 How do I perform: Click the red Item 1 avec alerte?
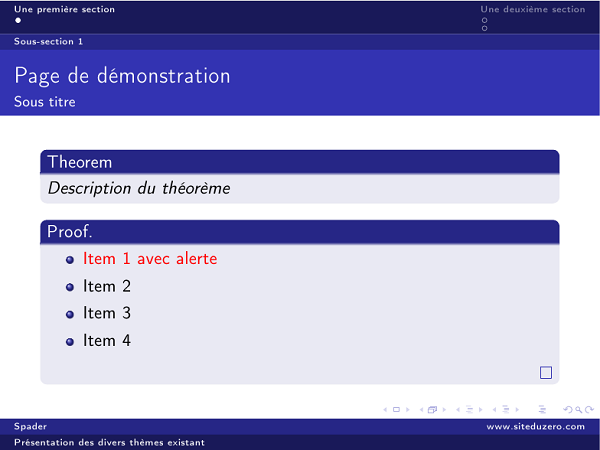[150, 259]
